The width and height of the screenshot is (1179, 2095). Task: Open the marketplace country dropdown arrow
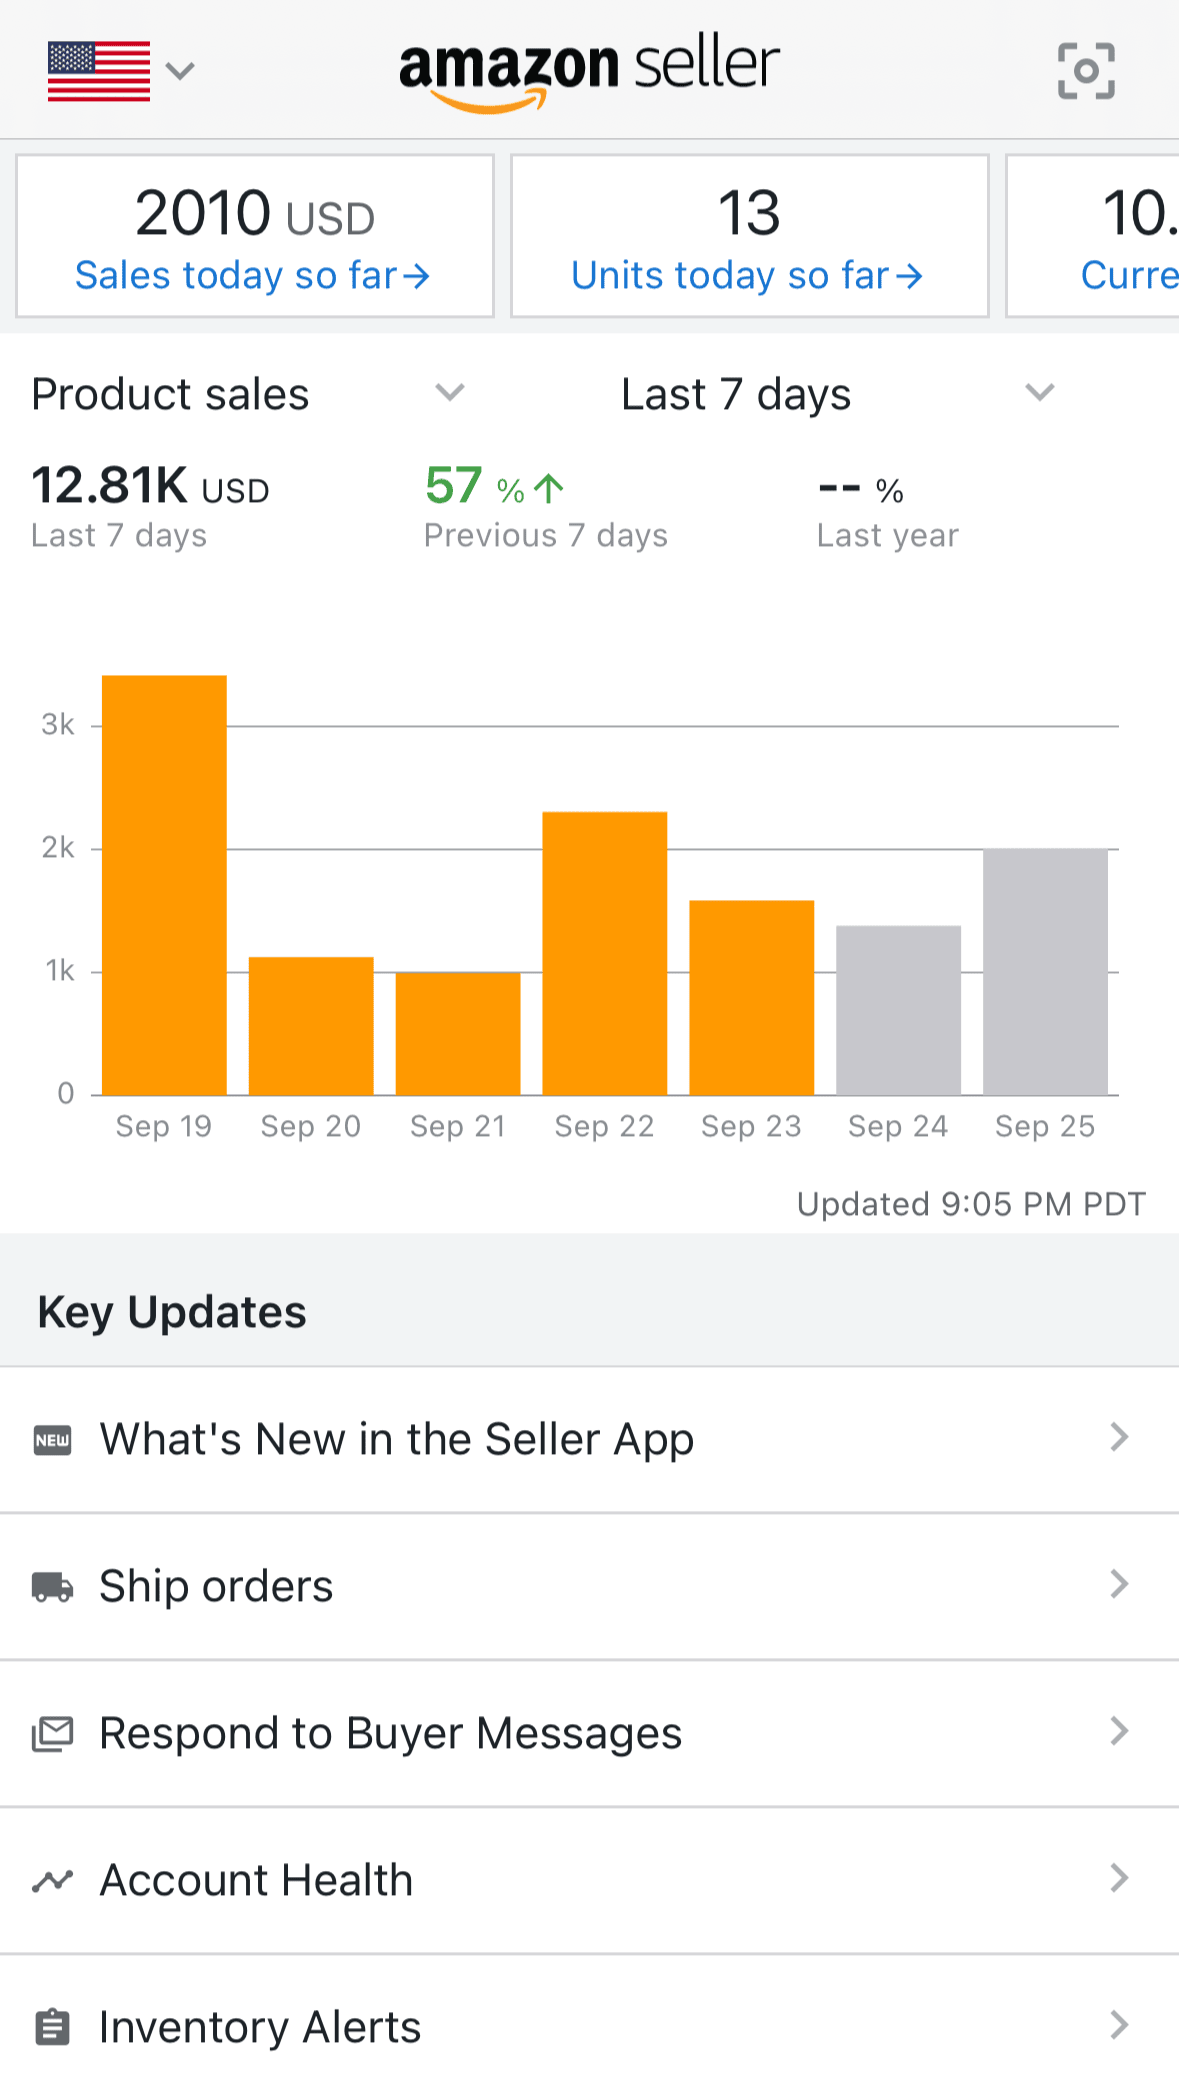coord(180,71)
